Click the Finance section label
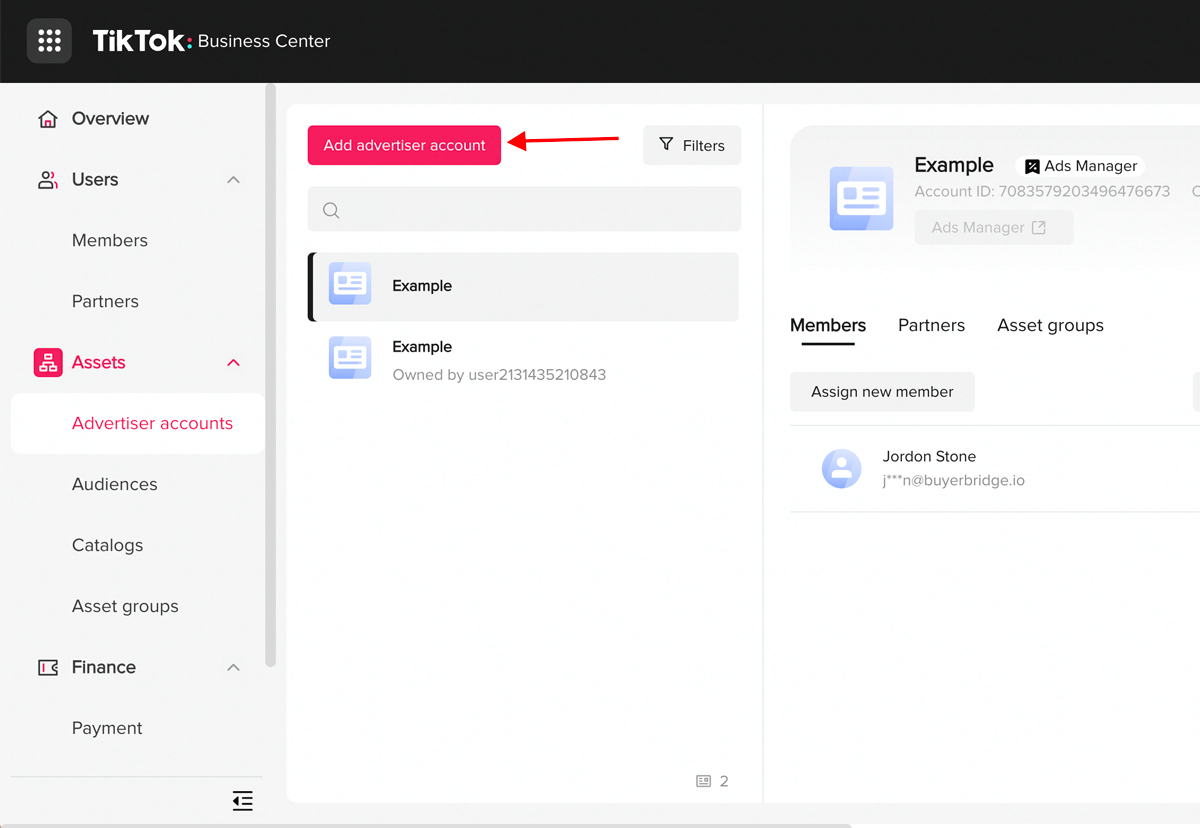Viewport: 1200px width, 828px height. [x=104, y=668]
